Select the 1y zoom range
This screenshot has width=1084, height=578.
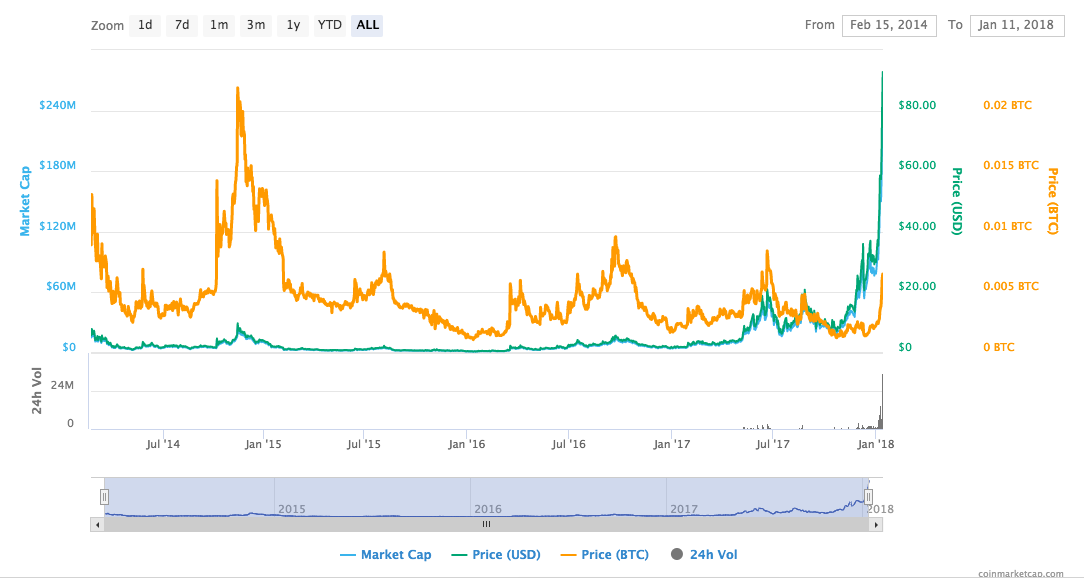291,25
